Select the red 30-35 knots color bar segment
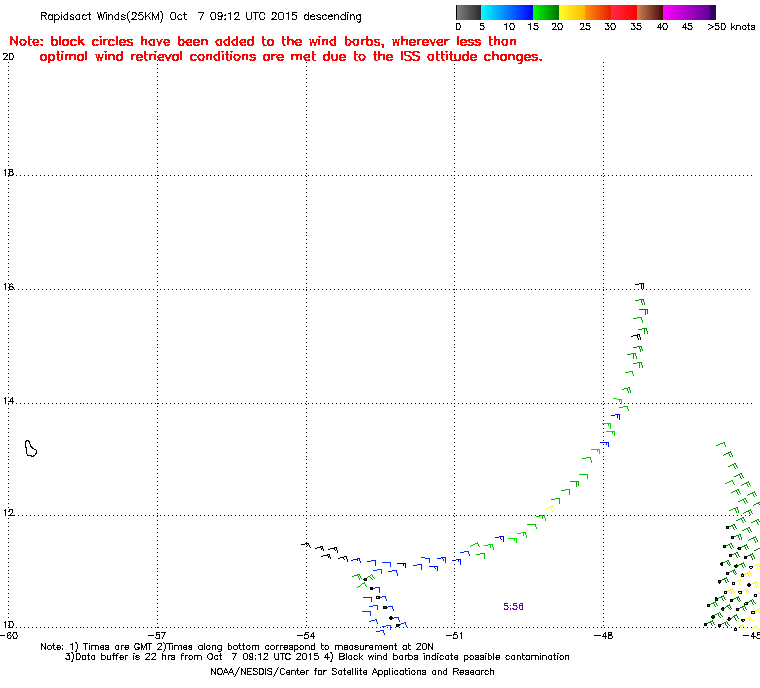Image resolution: width=760 pixels, height=688 pixels. tap(624, 12)
